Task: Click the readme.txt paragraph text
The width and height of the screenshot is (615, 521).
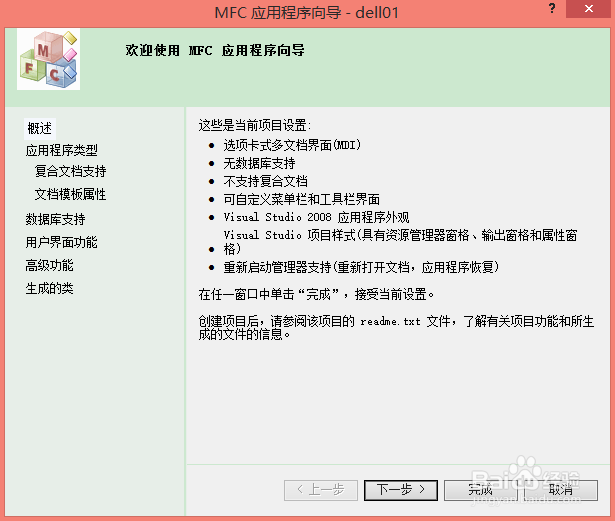Action: [x=396, y=328]
